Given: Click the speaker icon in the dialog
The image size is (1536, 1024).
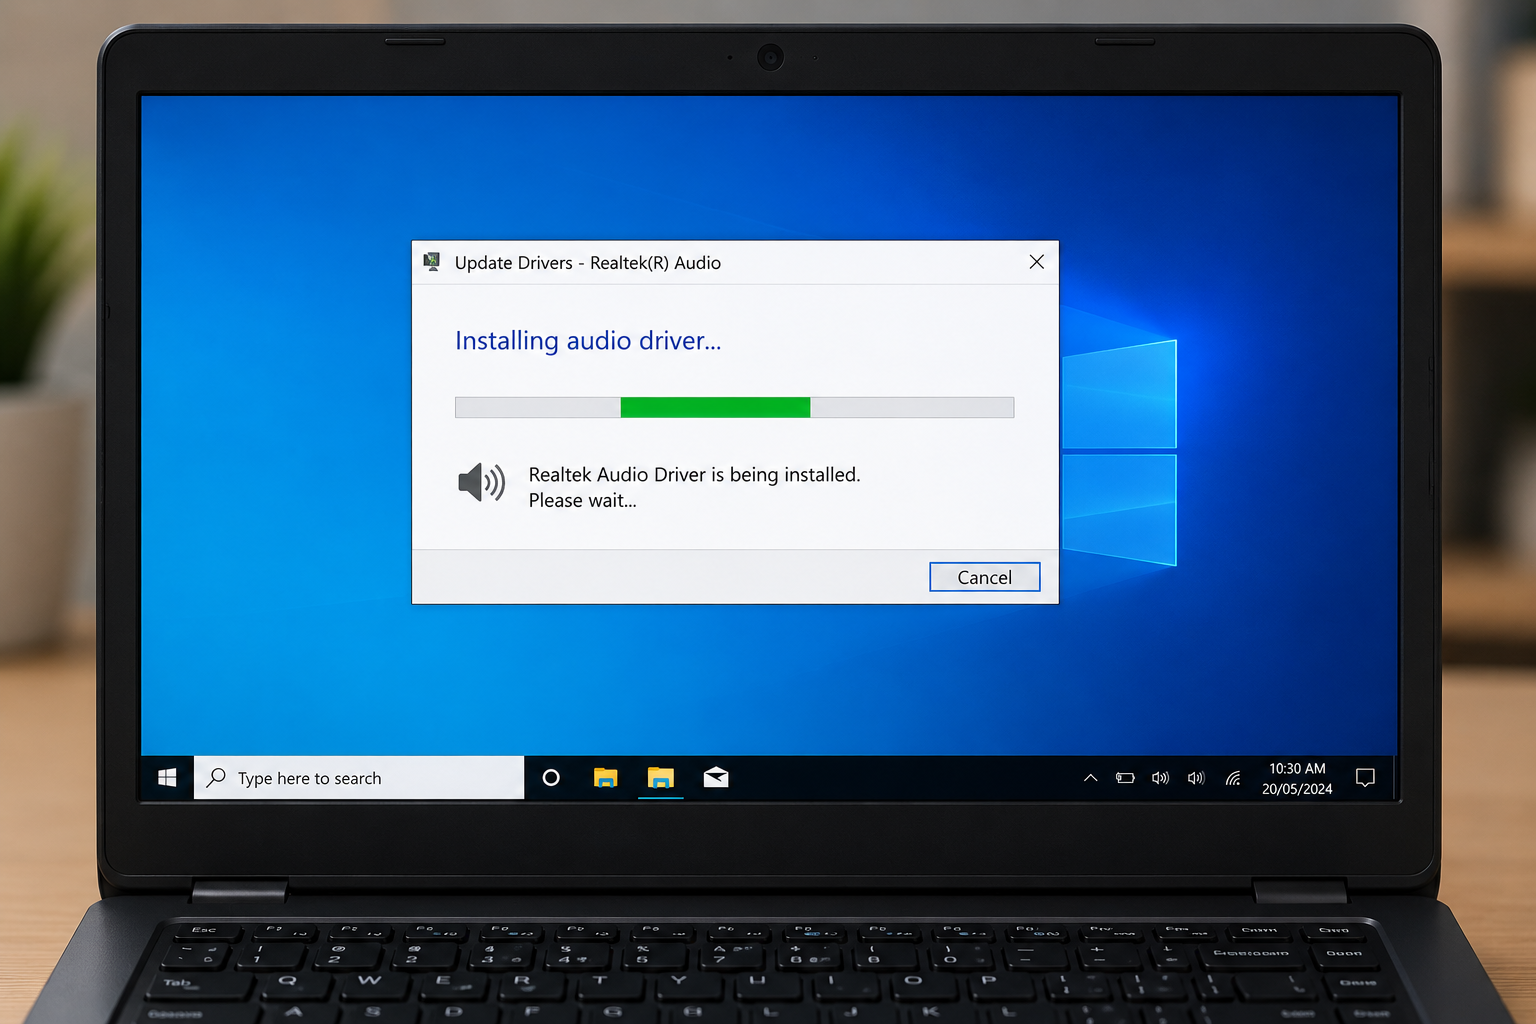Looking at the screenshot, I should 481,483.
